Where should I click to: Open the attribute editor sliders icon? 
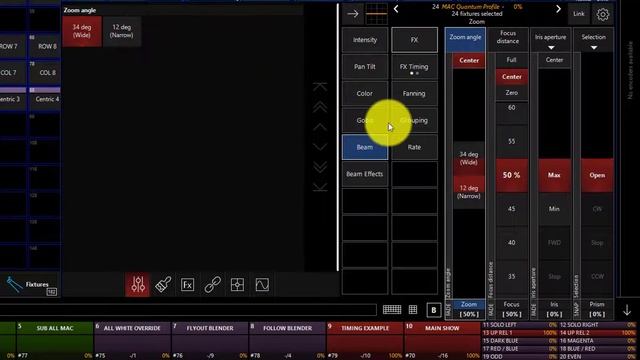click(138, 284)
